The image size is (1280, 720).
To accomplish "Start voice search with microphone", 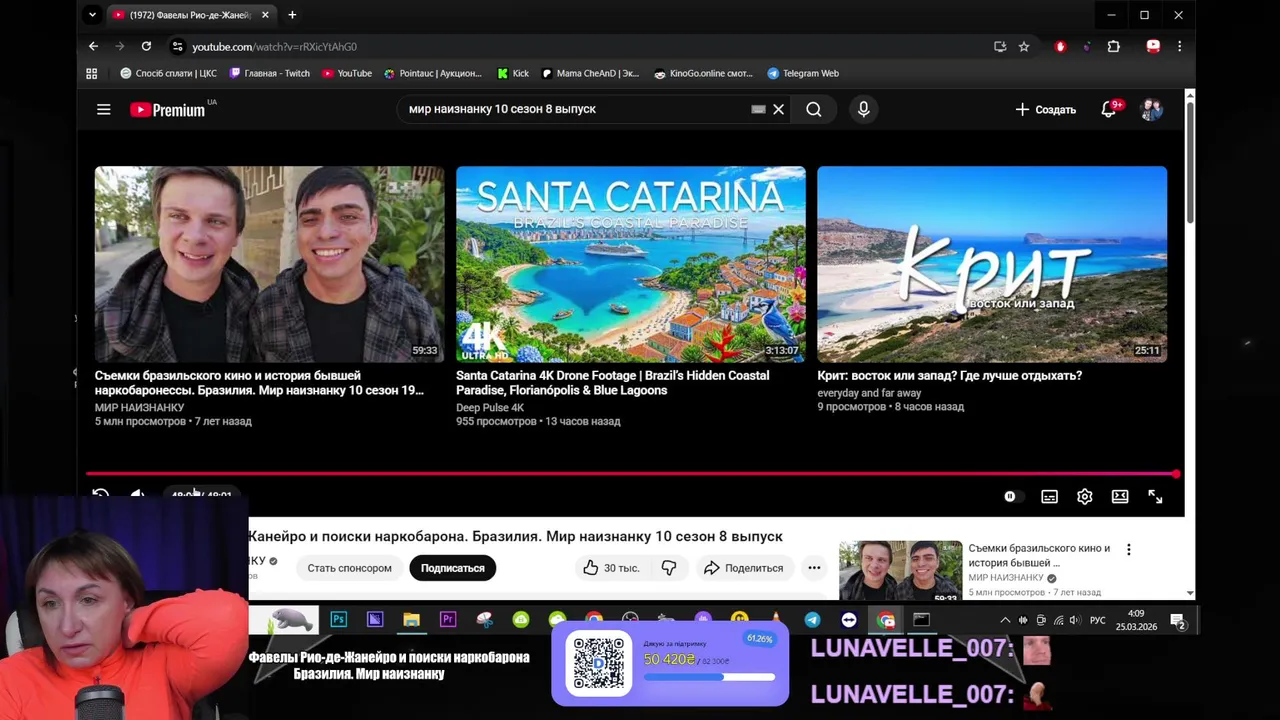I will (x=864, y=109).
